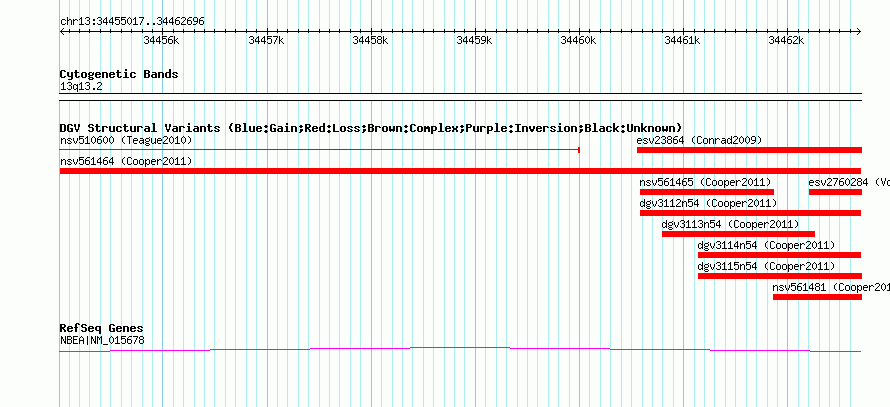Screen dimensions: 890x407
Task: Click the esv23864 red loss bar
Action: click(x=749, y=150)
